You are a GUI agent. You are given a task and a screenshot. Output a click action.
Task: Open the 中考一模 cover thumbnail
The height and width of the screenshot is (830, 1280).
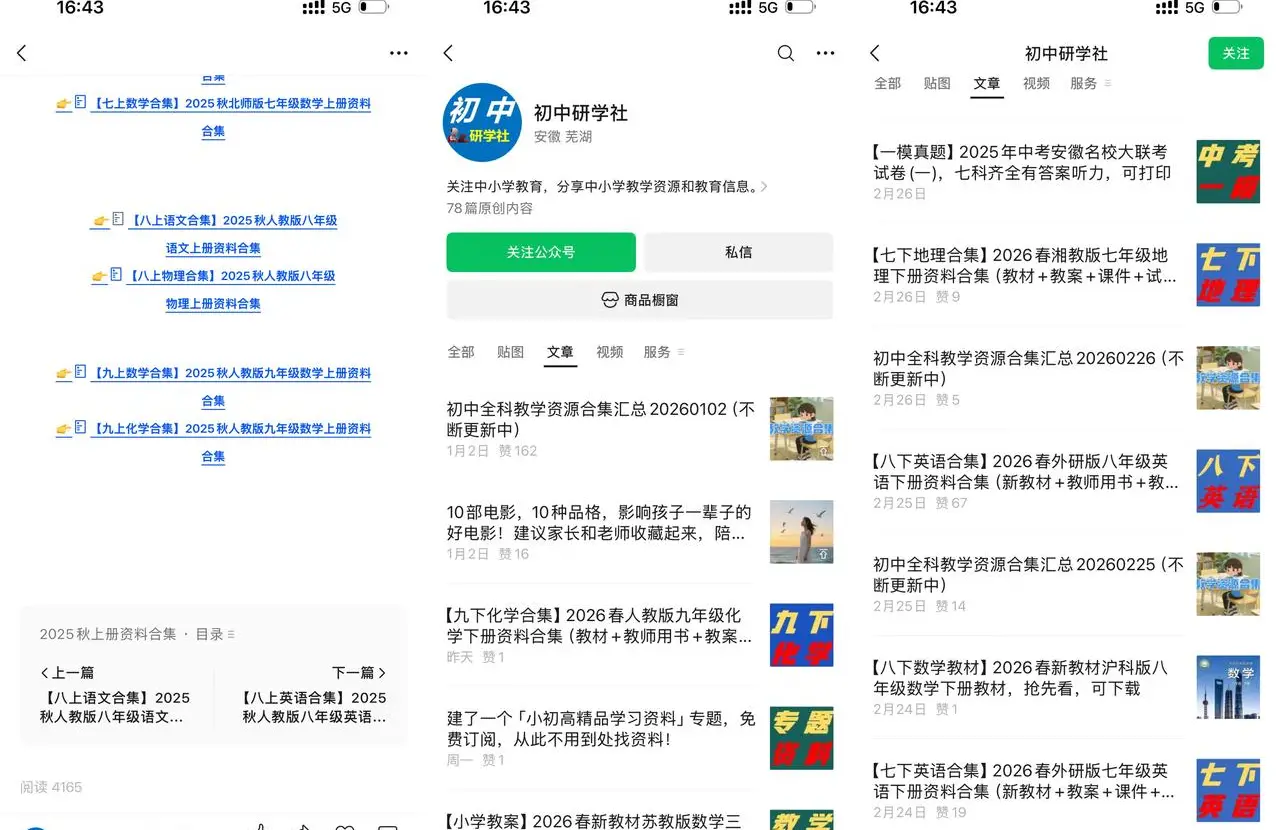pyautogui.click(x=1228, y=172)
